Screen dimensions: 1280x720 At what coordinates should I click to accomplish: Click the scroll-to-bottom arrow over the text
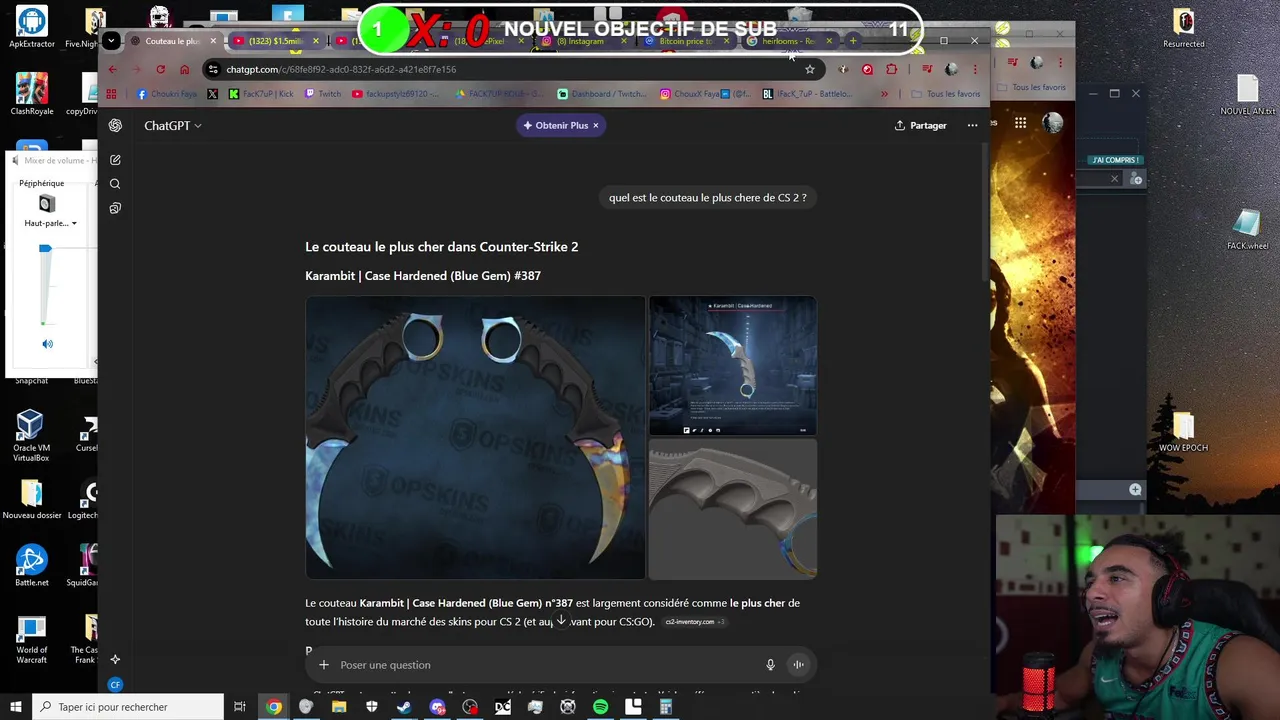tap(561, 621)
